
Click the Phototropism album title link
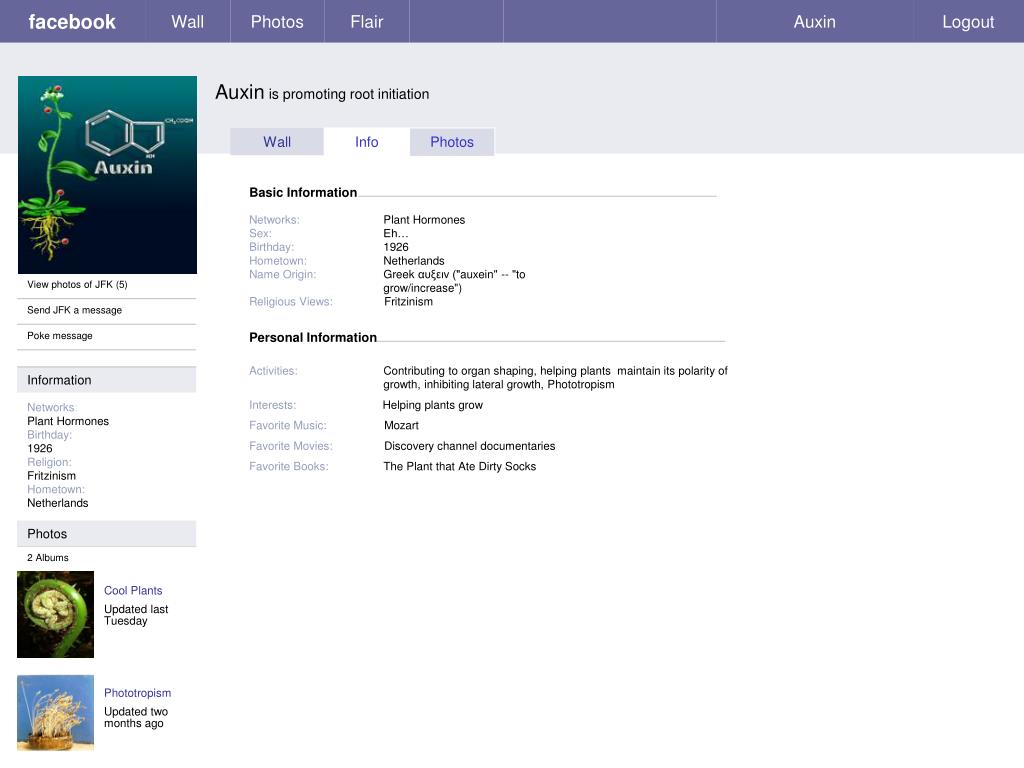(137, 693)
